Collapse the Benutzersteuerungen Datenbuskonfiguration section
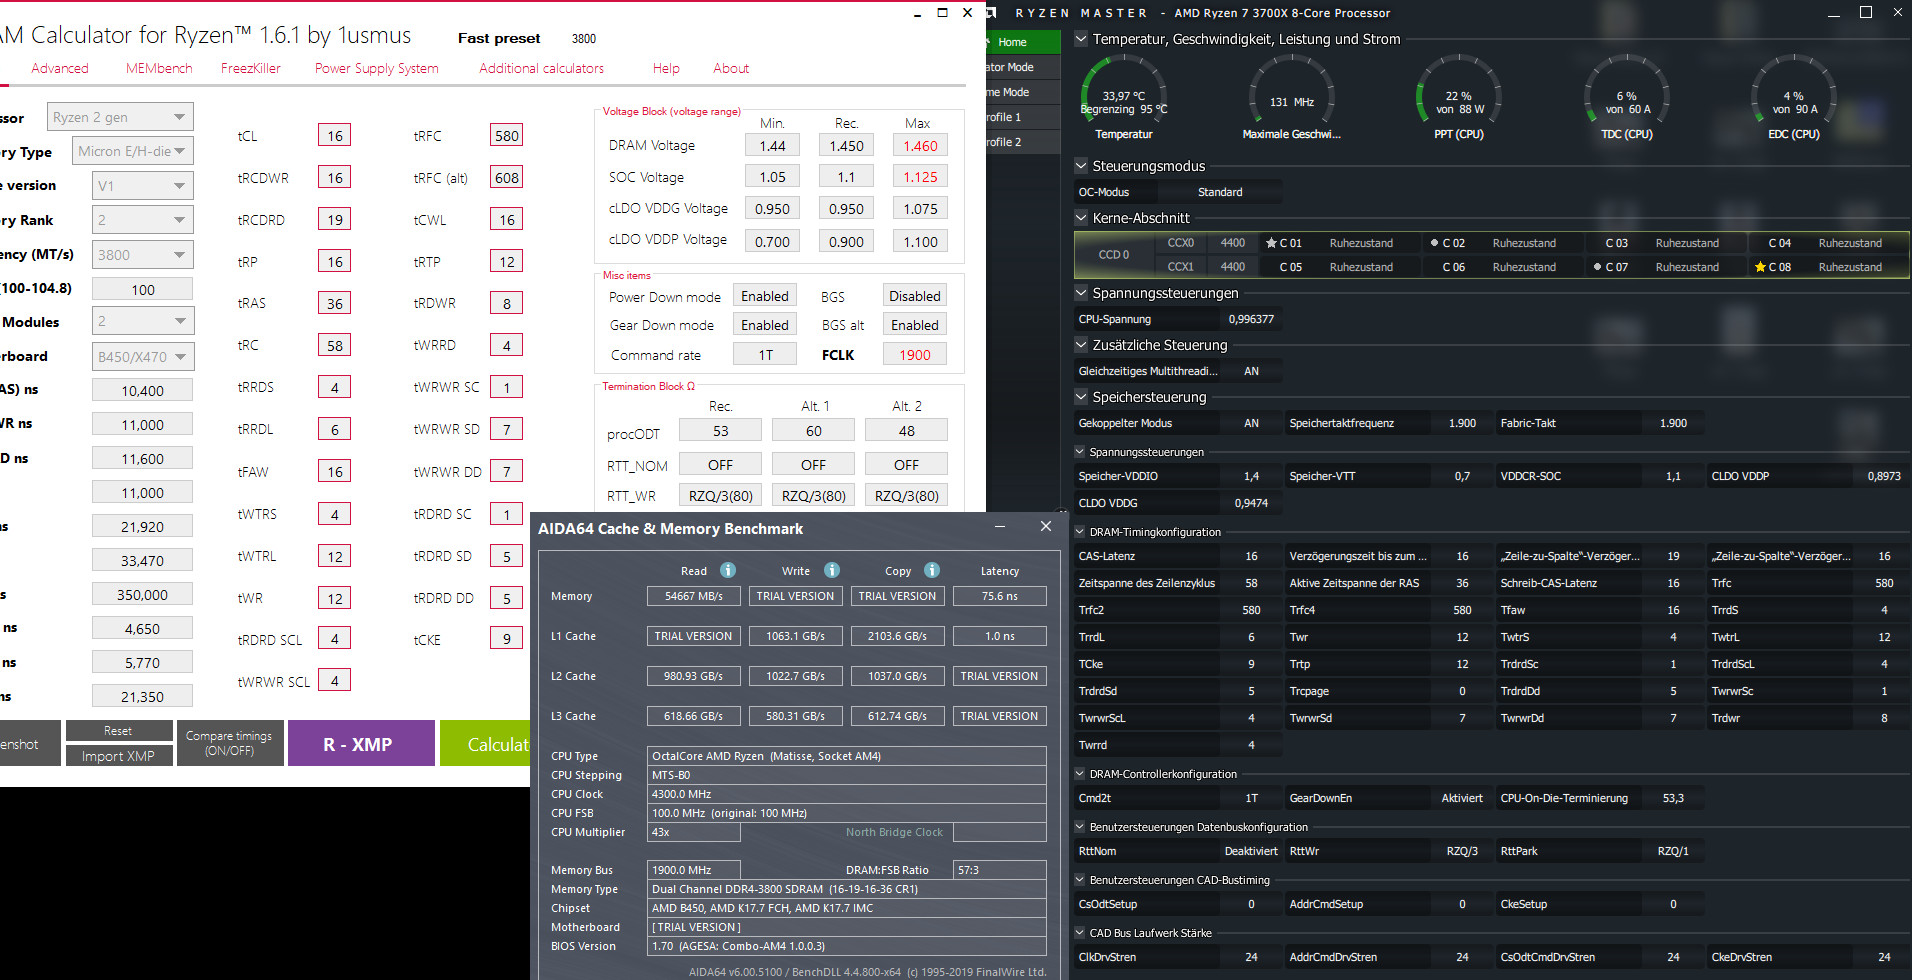Screen dimensions: 1912x980 1080,827
